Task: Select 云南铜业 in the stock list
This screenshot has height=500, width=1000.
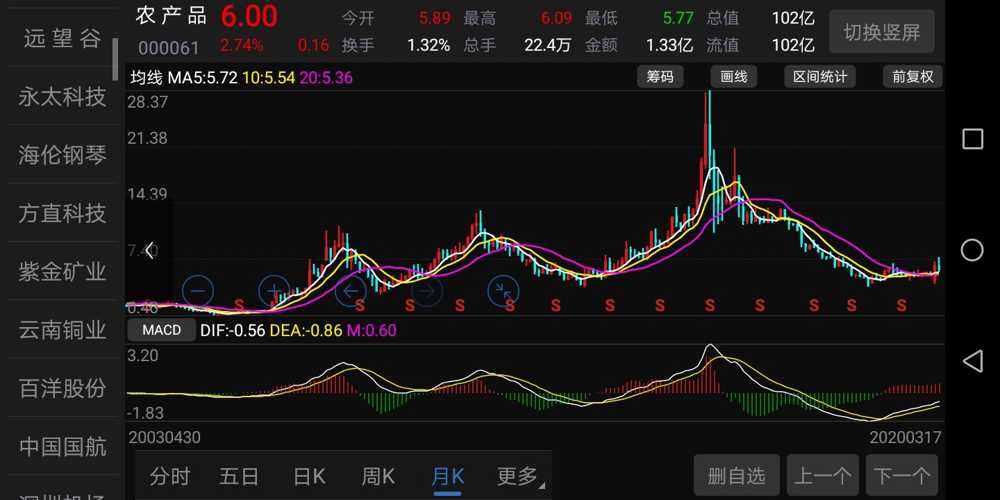Action: point(62,330)
